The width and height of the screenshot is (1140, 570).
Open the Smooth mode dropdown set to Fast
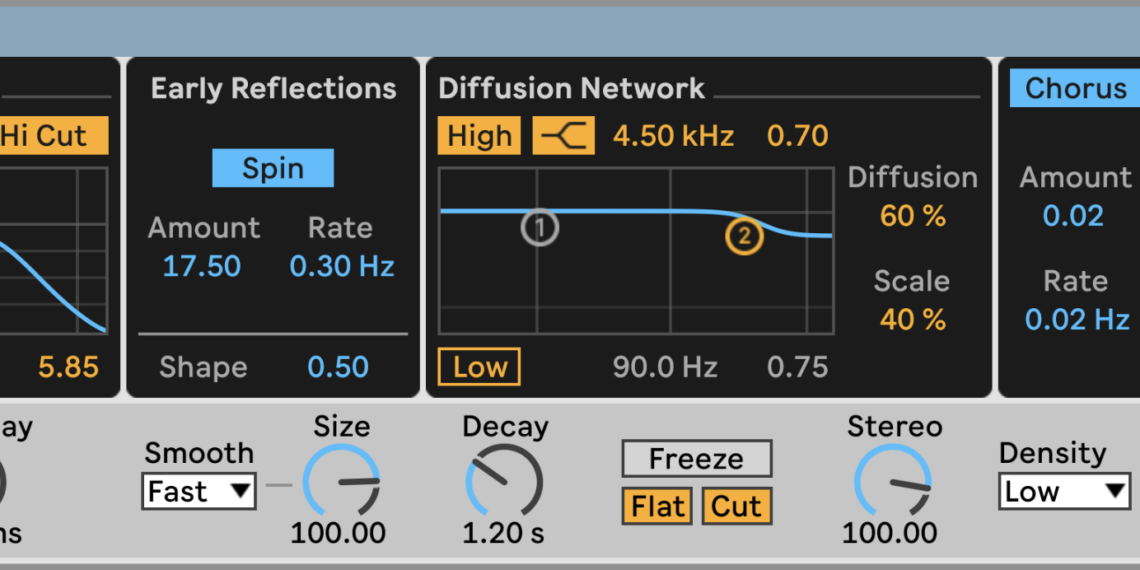coord(198,492)
